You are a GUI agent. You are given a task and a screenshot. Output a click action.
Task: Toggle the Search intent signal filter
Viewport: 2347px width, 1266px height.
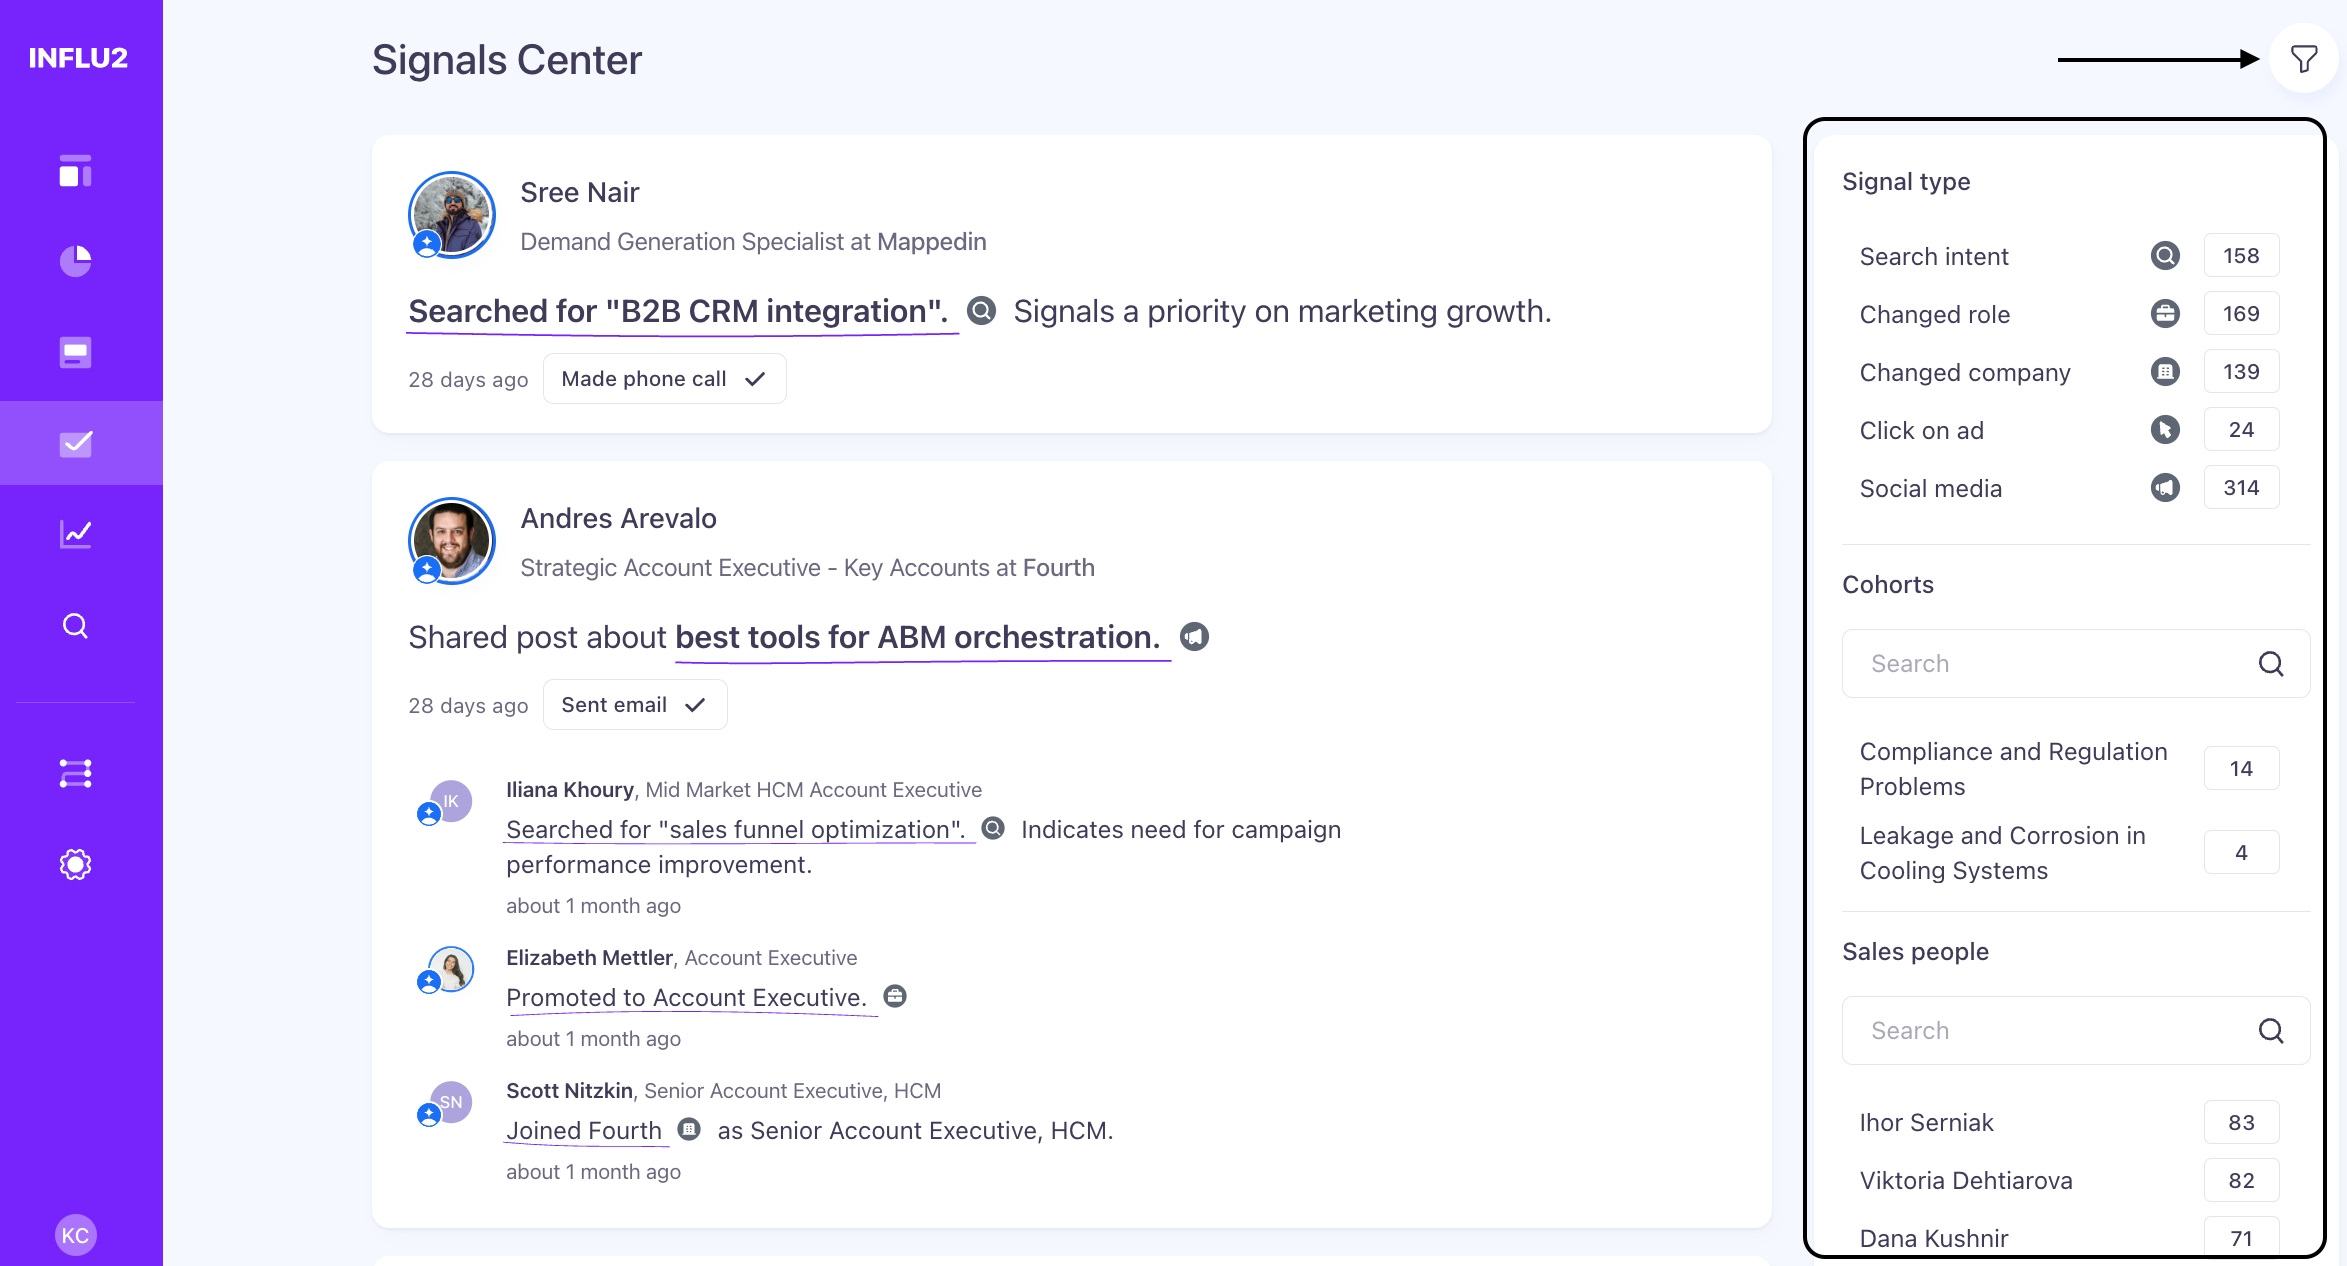coord(1934,257)
